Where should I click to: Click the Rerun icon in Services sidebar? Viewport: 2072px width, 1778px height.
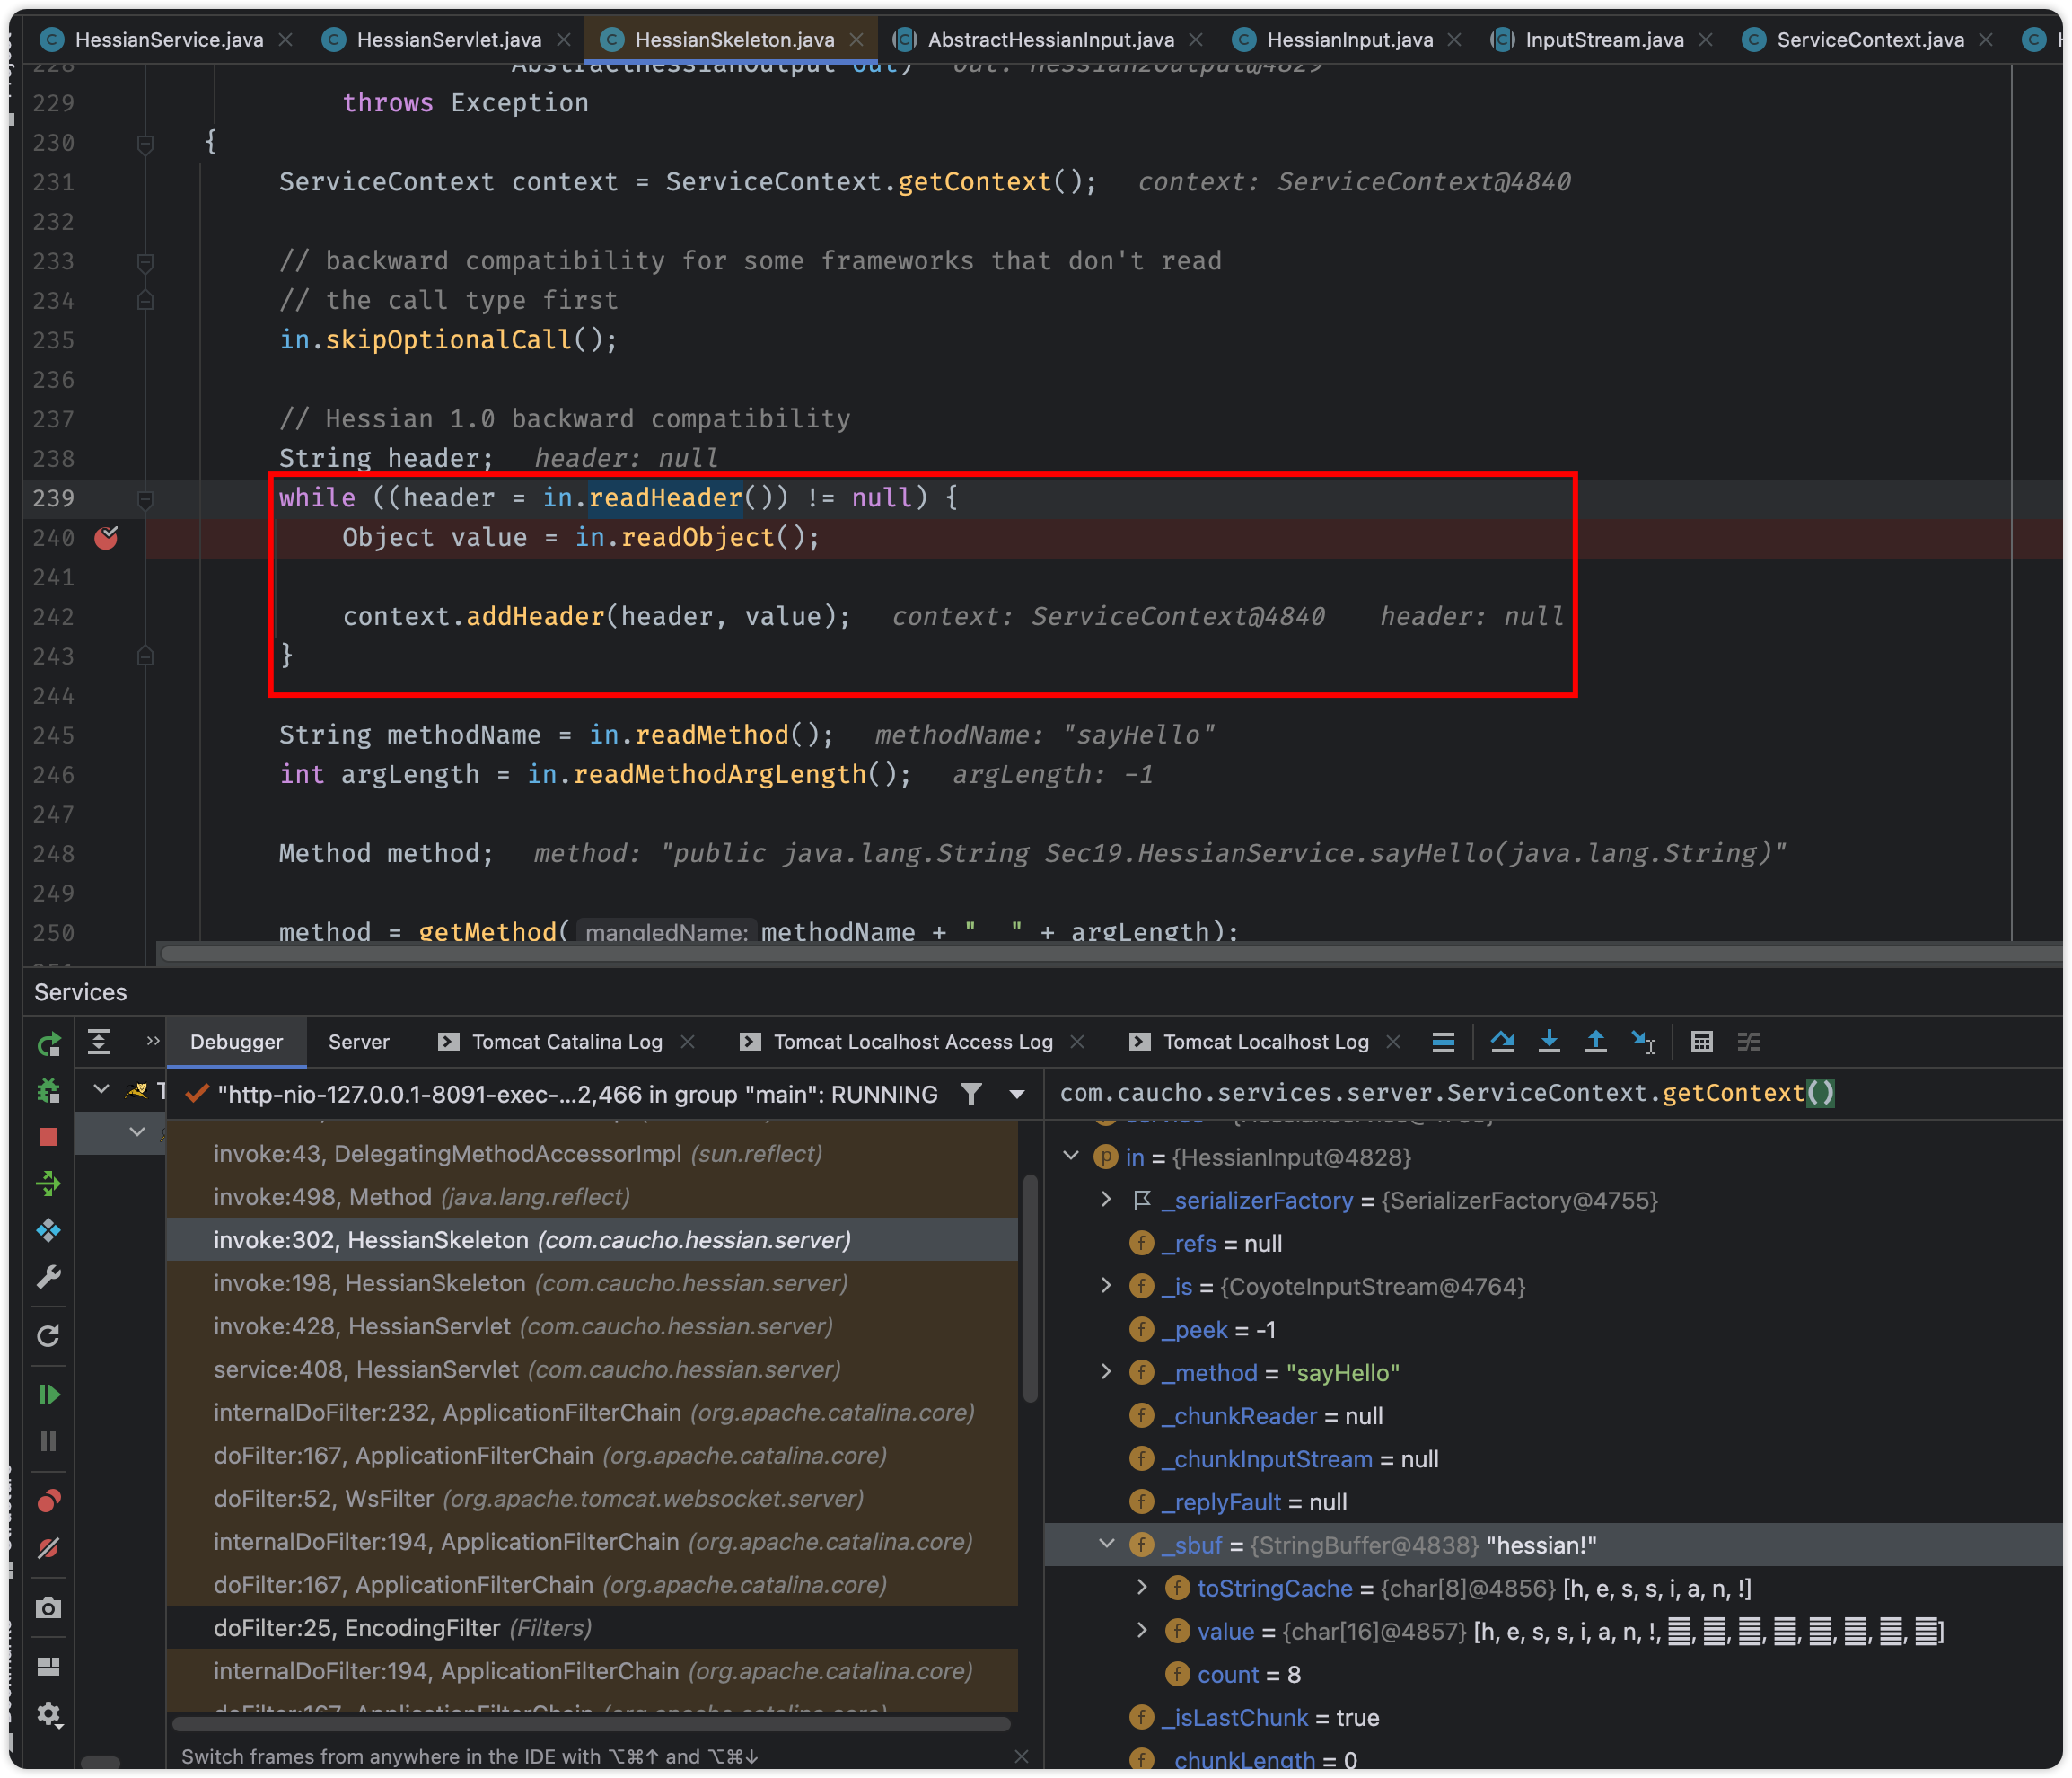click(48, 1045)
